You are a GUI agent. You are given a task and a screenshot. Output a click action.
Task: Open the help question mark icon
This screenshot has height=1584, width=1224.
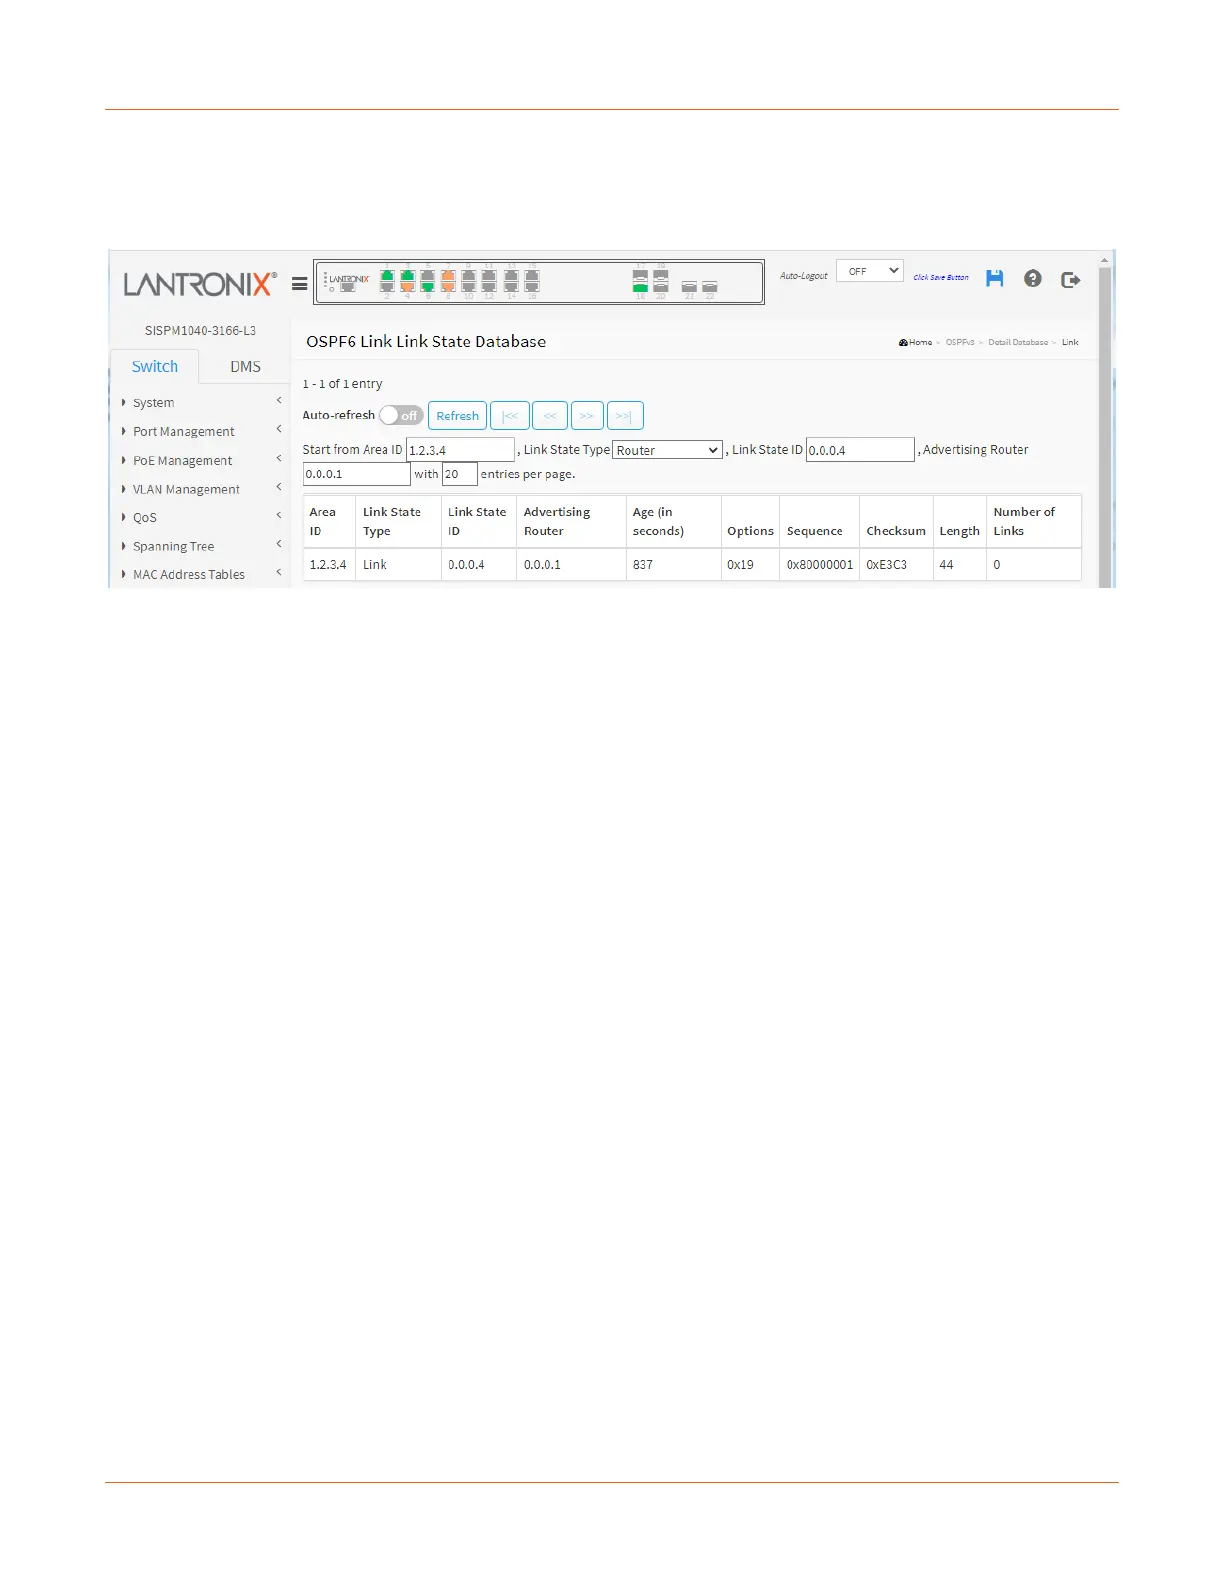(x=1033, y=278)
